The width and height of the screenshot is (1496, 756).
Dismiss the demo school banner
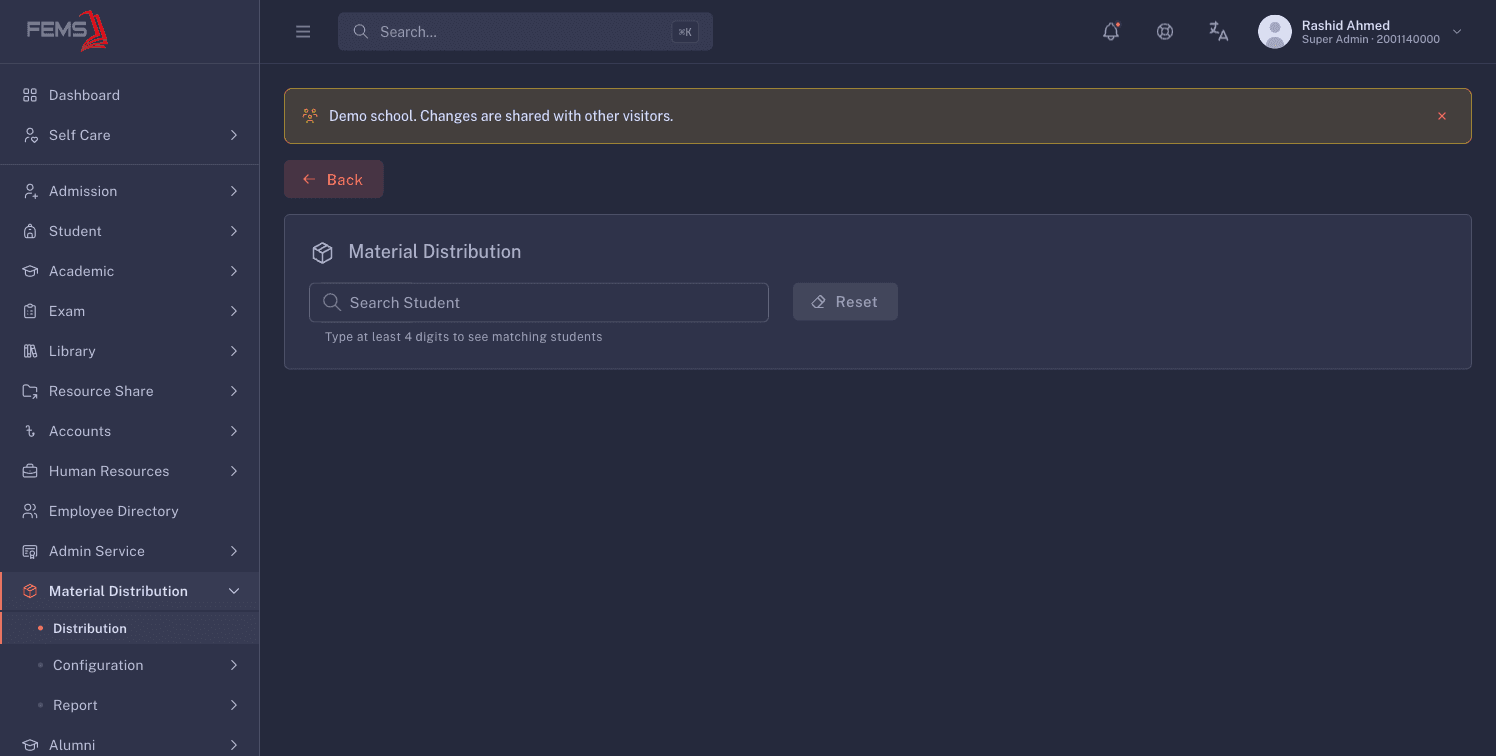pos(1442,116)
